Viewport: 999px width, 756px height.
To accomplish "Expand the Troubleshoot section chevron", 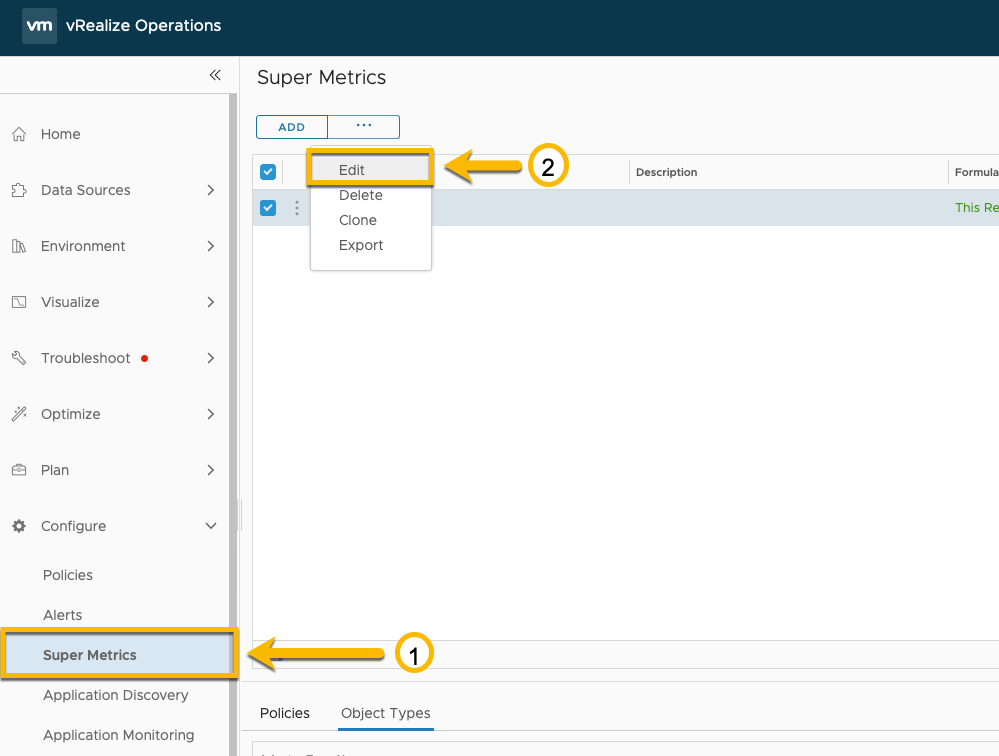I will pyautogui.click(x=210, y=358).
